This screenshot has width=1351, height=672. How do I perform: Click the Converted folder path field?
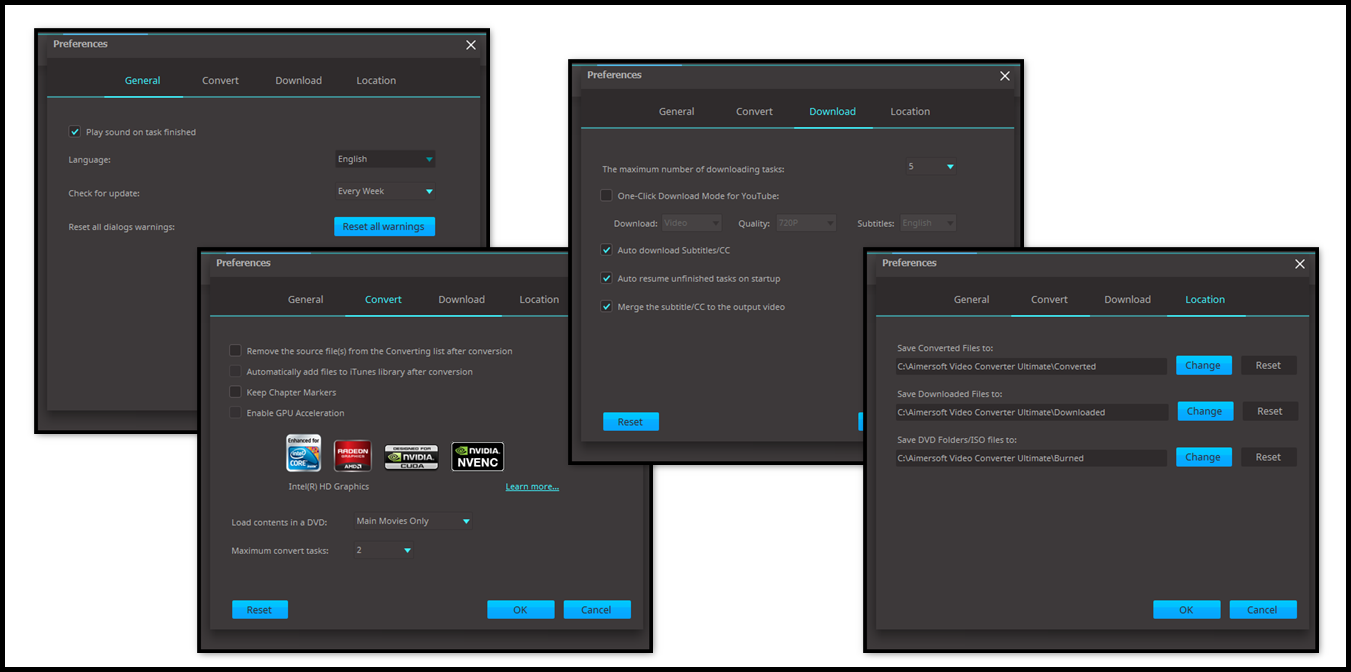coord(1031,367)
